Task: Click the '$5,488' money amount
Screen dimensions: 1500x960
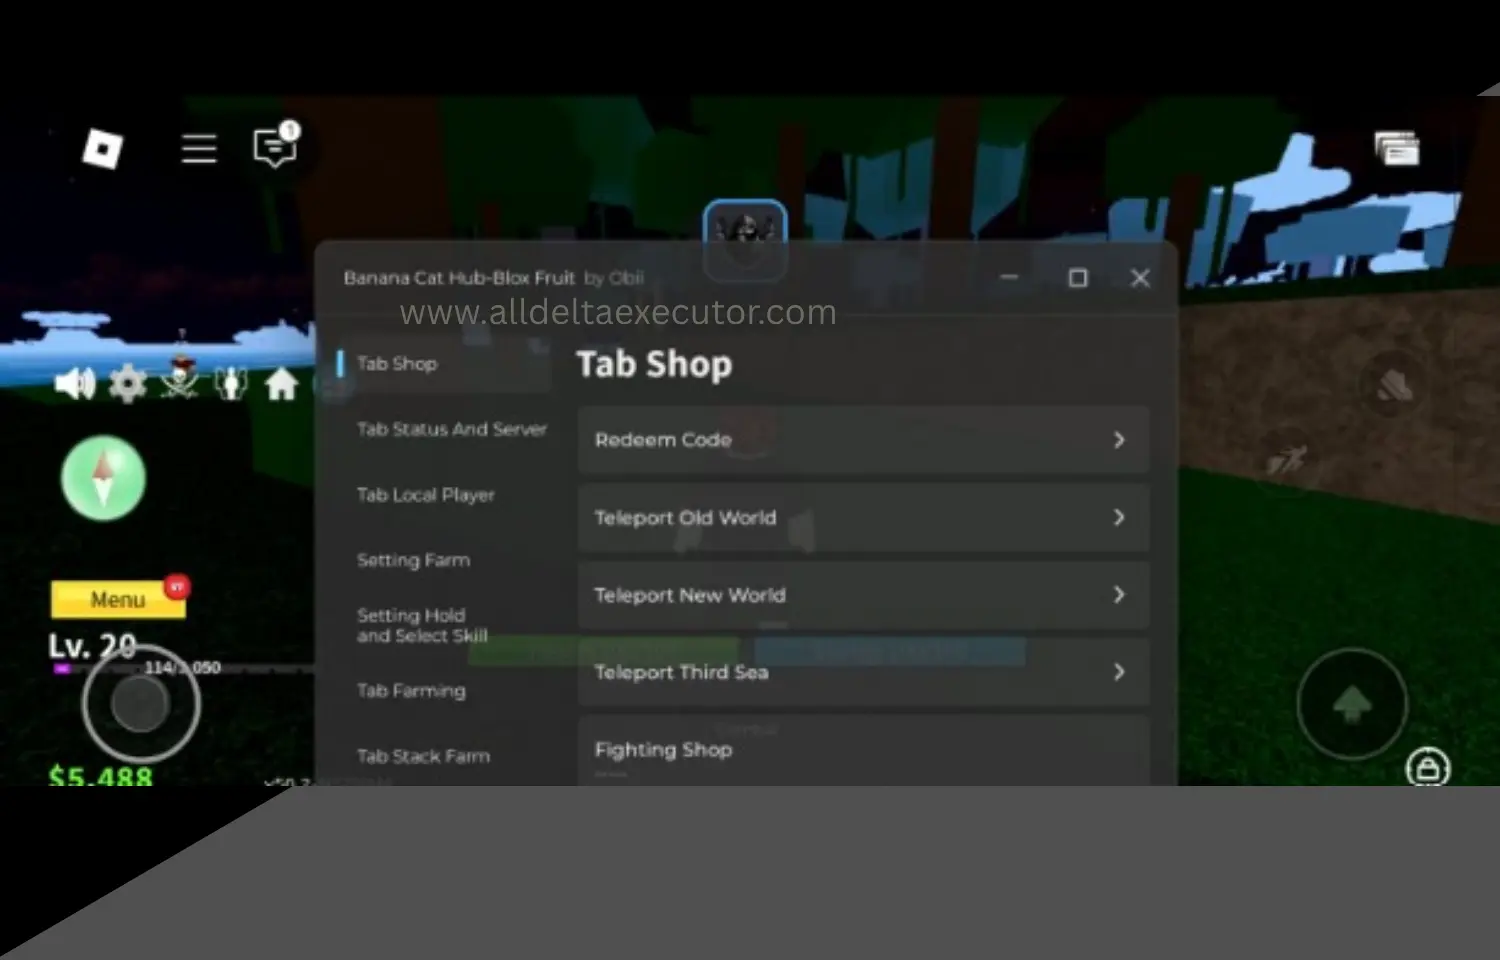Action: click(x=101, y=775)
